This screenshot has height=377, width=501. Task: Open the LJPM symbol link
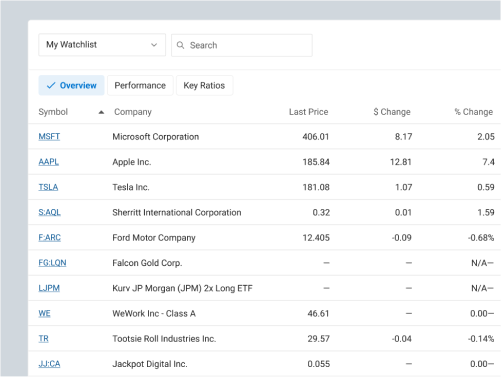49,288
